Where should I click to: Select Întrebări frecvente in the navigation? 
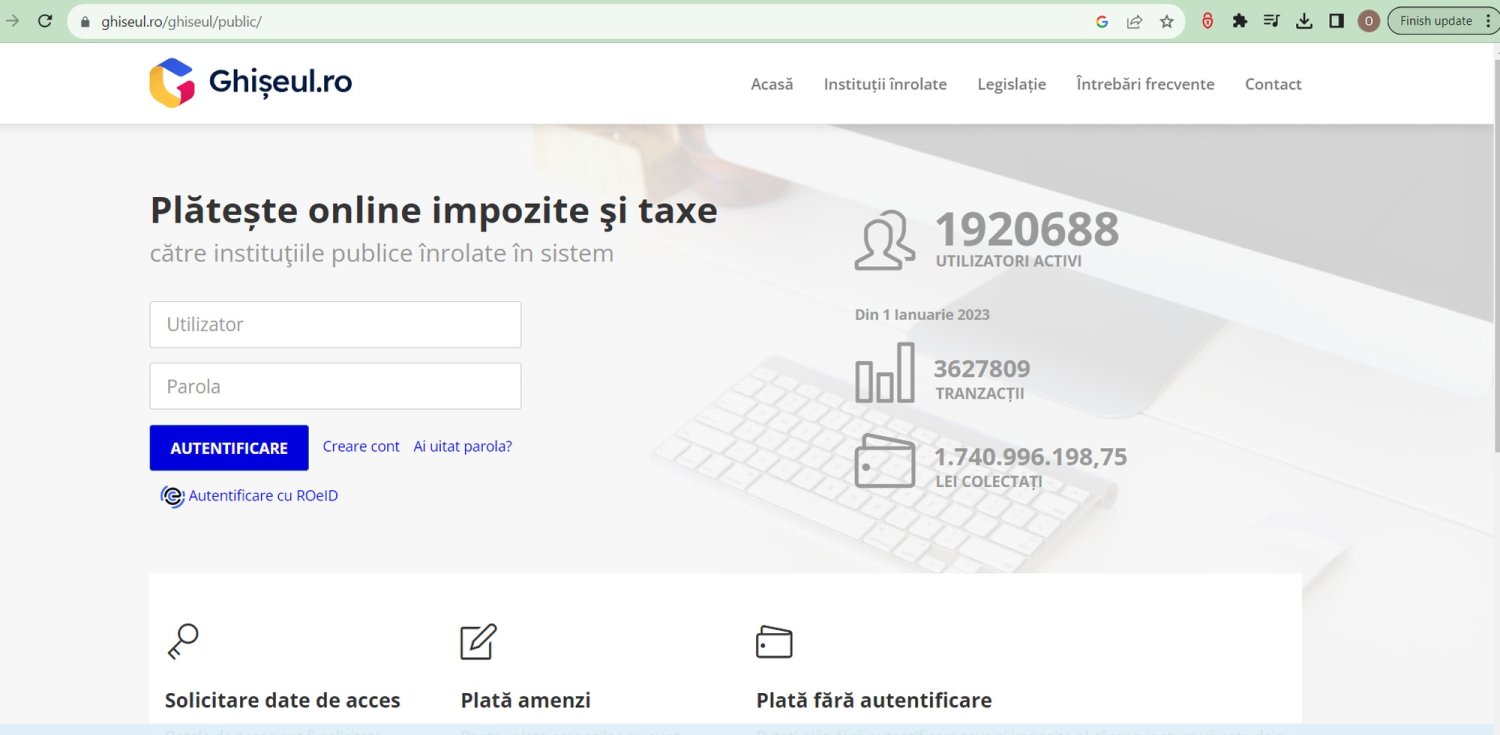[1145, 84]
